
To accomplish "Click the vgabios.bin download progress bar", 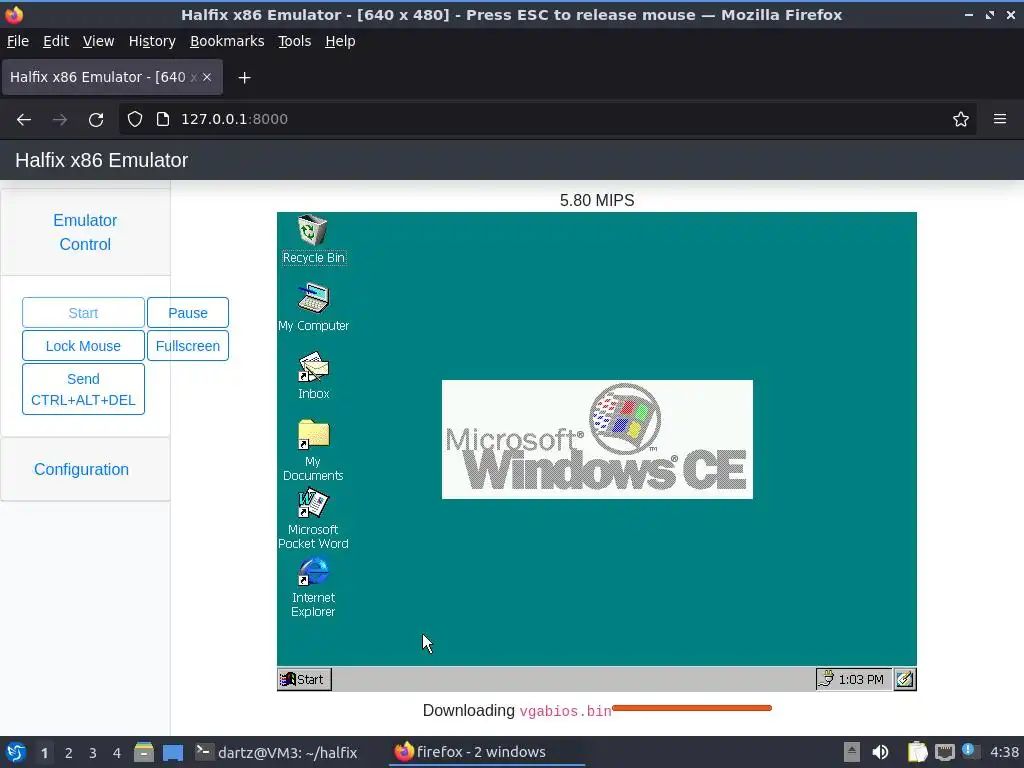I will 692,708.
